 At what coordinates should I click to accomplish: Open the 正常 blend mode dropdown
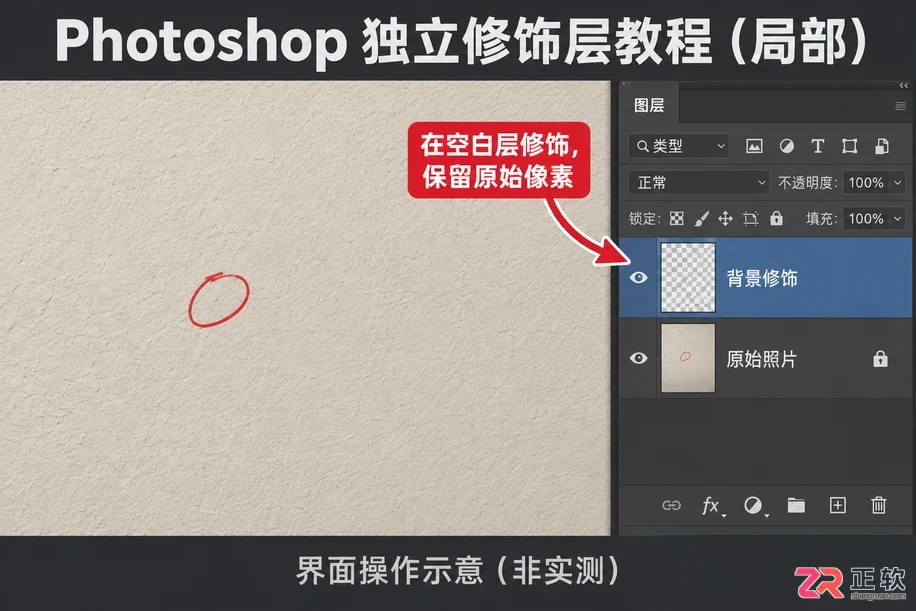coord(699,183)
